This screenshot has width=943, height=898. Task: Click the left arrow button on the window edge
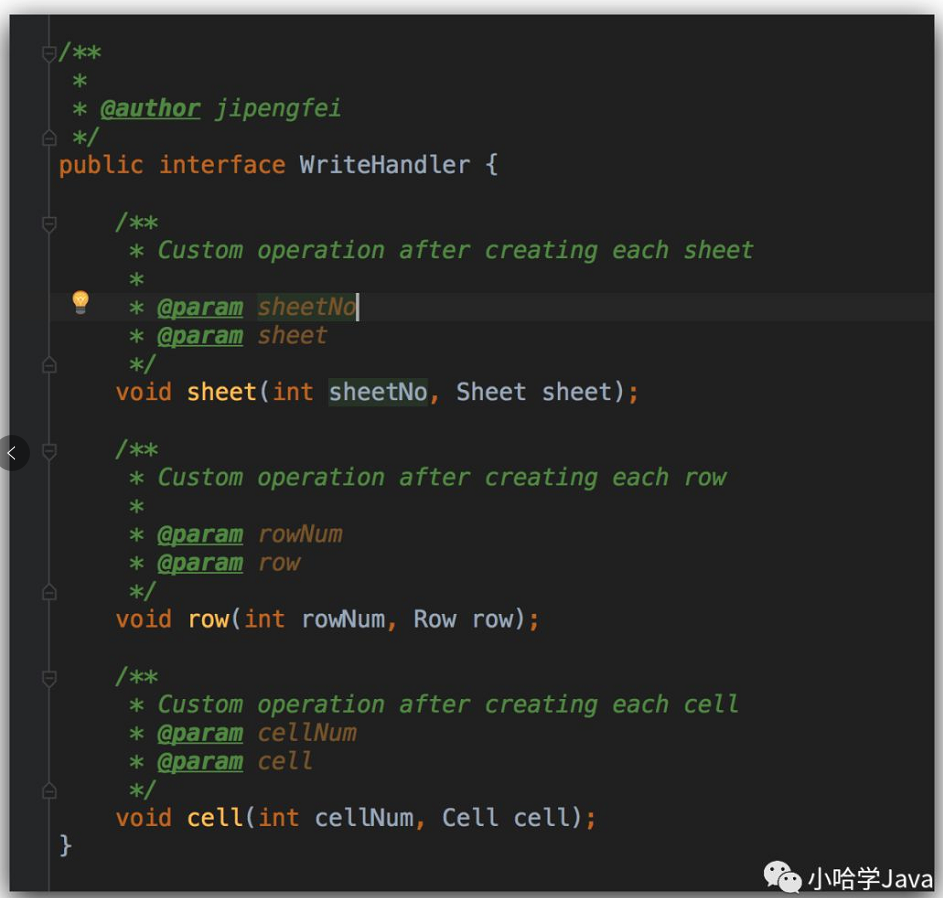pyautogui.click(x=12, y=453)
